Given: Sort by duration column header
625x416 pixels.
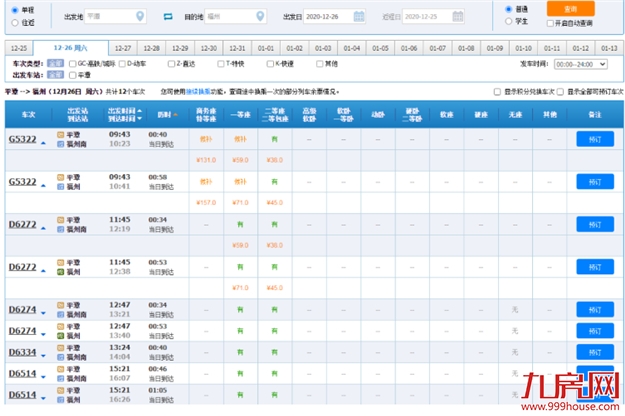Looking at the screenshot, I should coord(167,115).
